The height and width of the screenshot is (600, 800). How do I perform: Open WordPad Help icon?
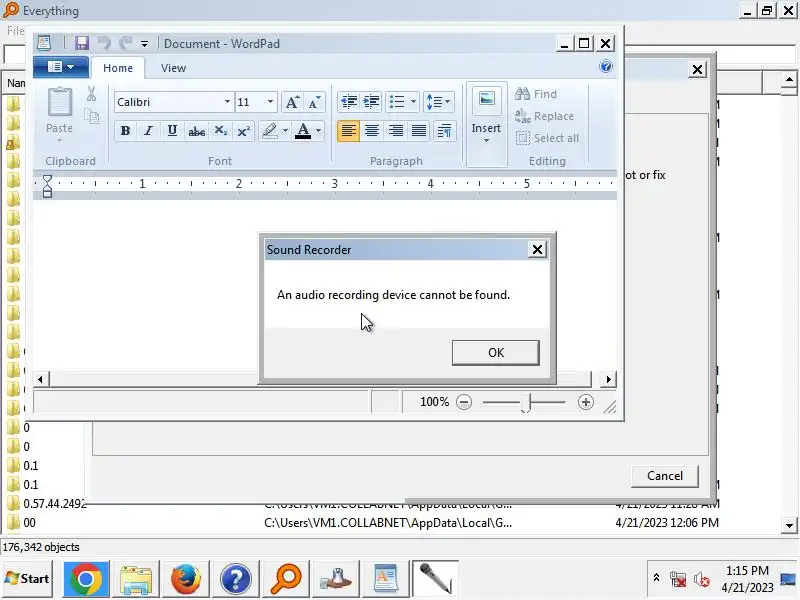coord(606,66)
